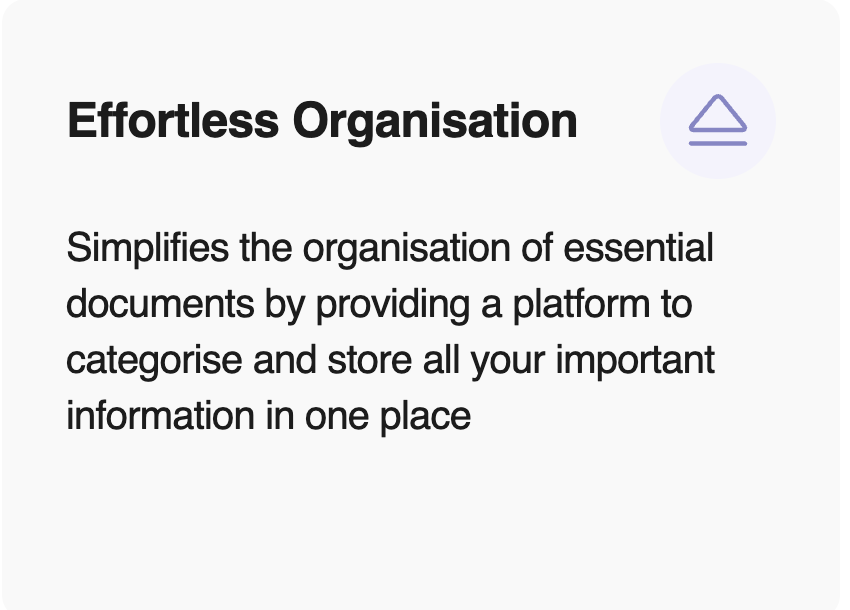Click the word "Effortless" in the heading
Image resolution: width=850 pixels, height=610 pixels.
pyautogui.click(x=173, y=121)
